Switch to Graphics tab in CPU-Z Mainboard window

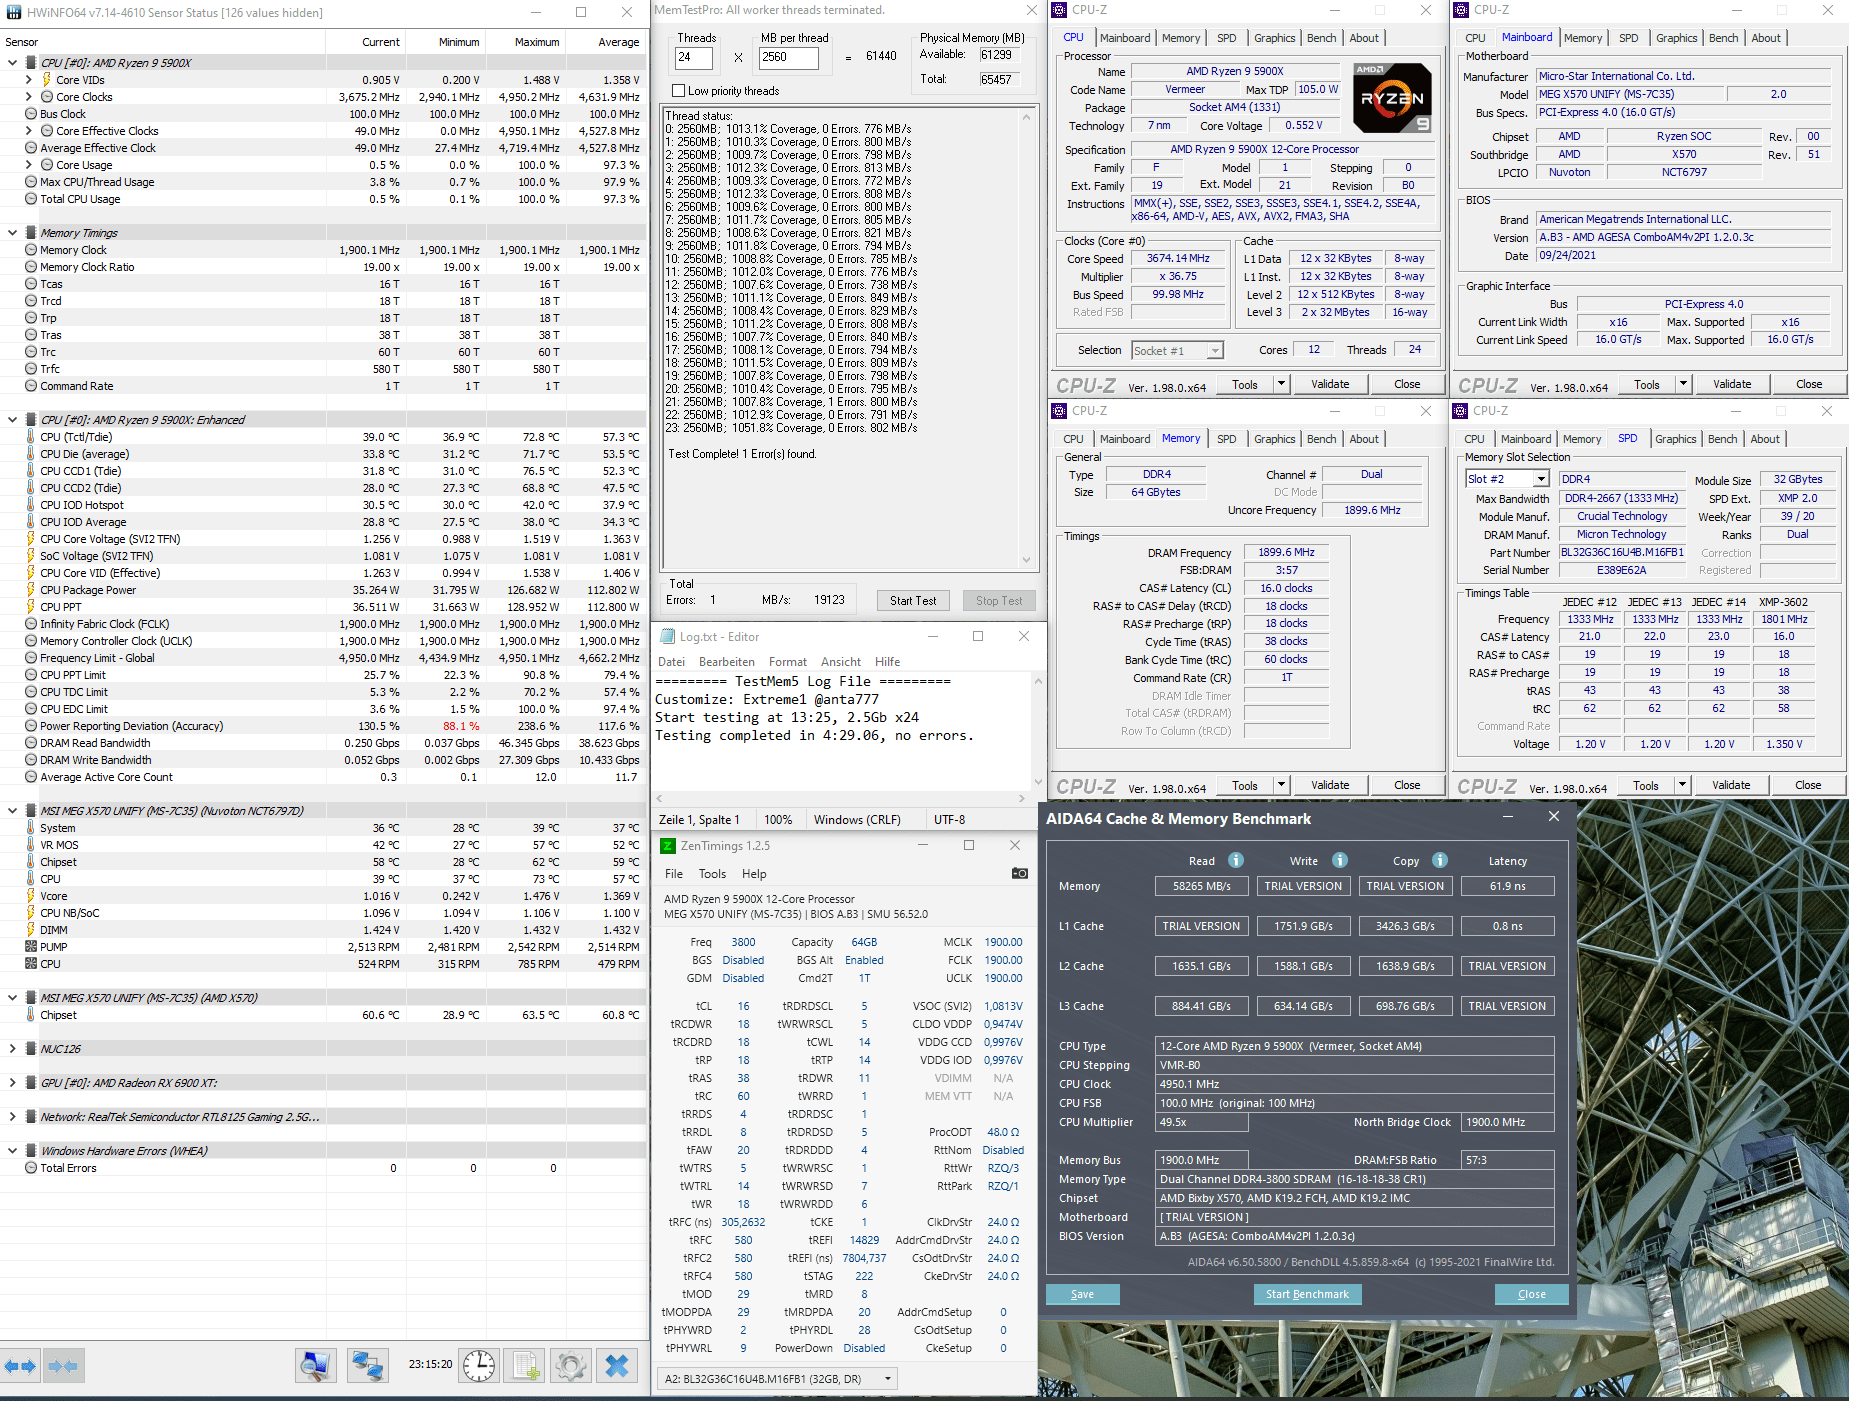tap(1676, 38)
